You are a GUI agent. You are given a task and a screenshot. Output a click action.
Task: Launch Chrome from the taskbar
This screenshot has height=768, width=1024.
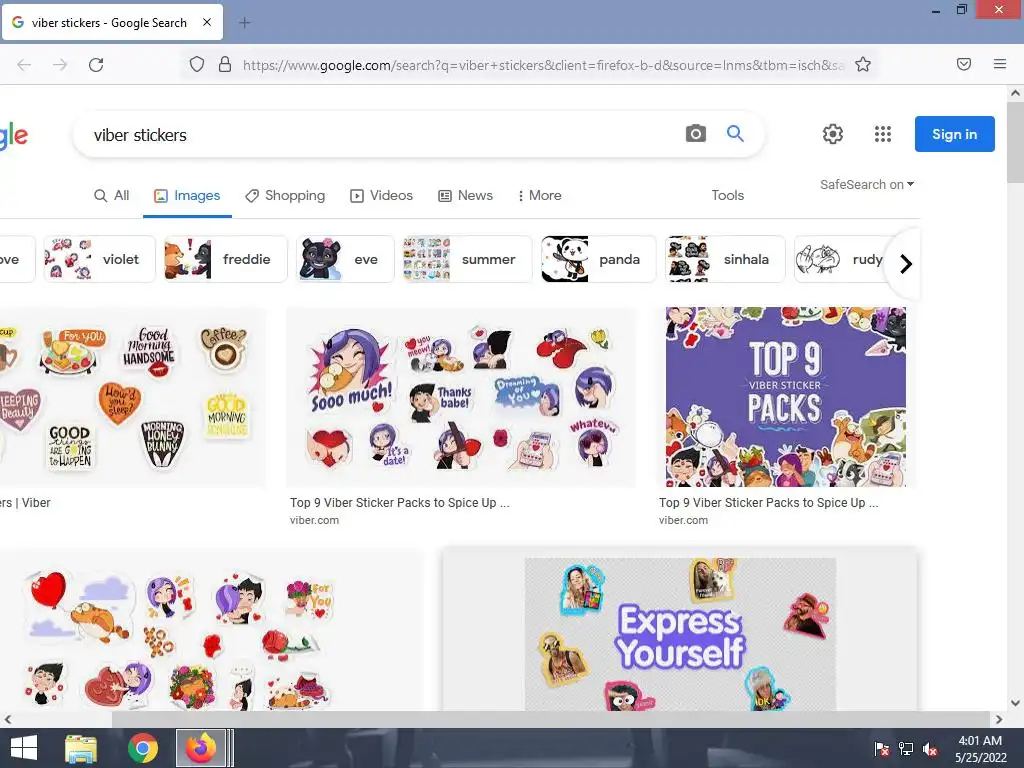coord(143,748)
